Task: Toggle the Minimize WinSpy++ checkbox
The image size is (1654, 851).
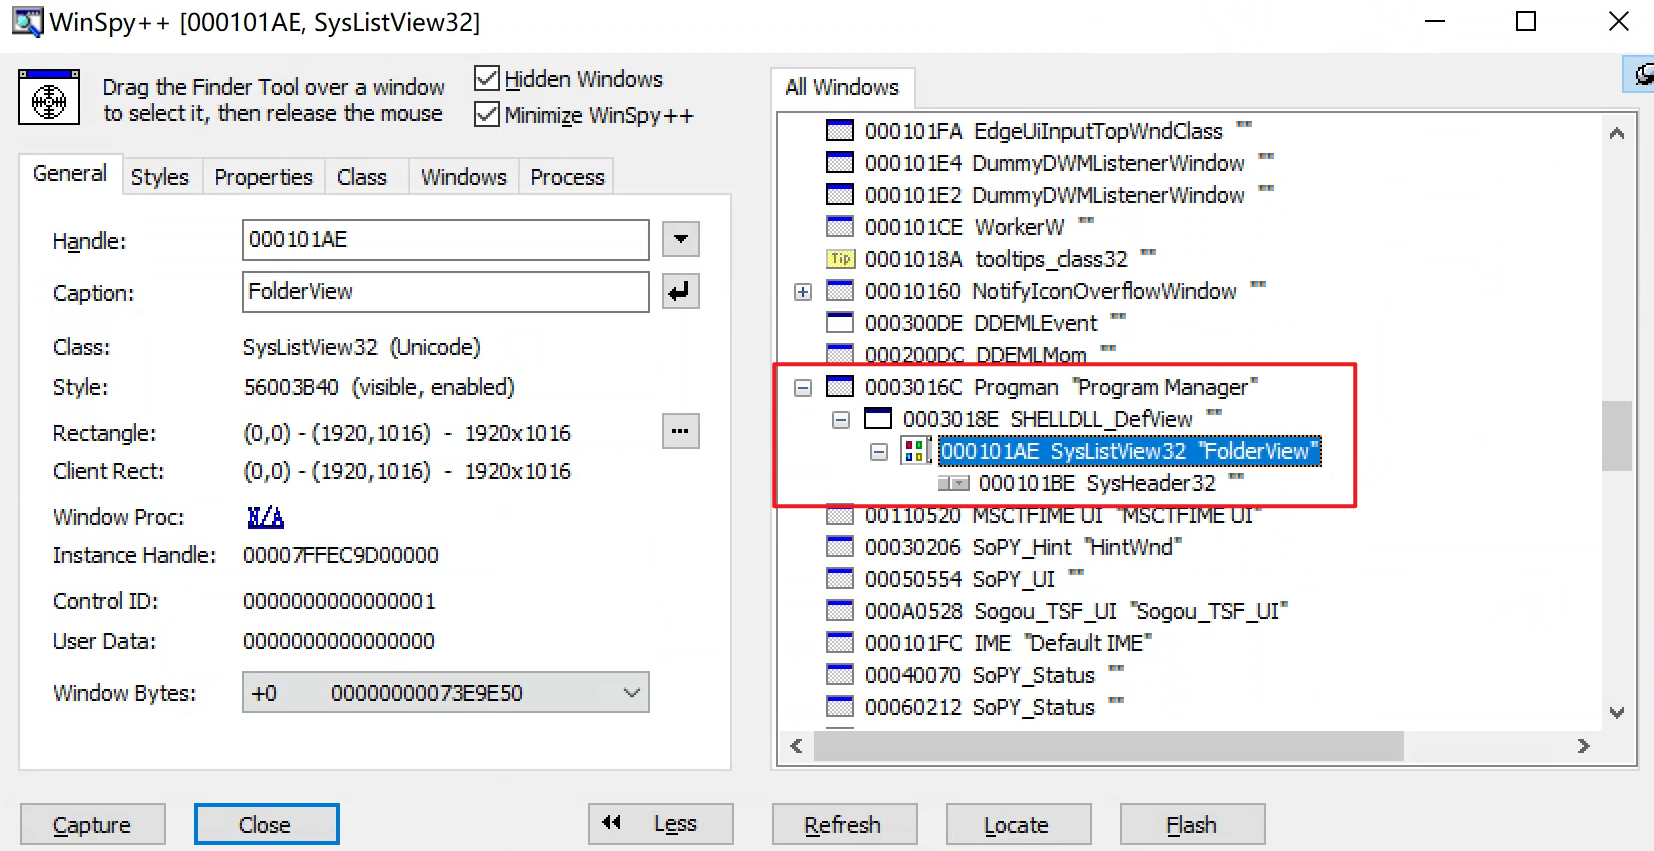Action: point(487,114)
